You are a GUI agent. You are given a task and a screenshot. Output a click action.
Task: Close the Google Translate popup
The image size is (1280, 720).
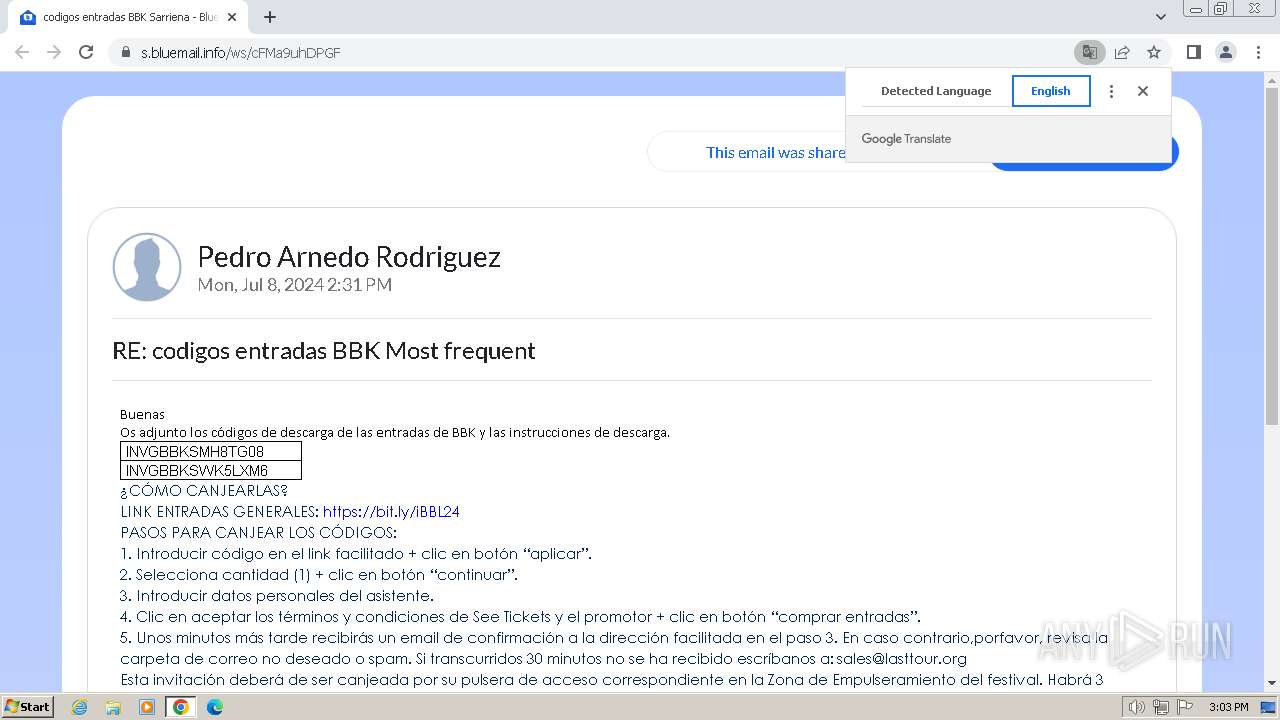(x=1143, y=91)
